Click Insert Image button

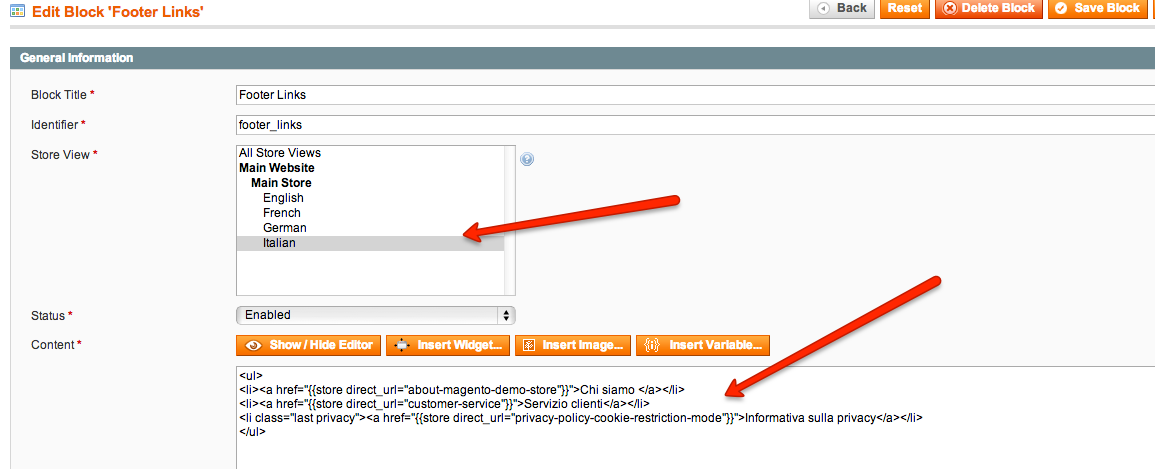[573, 345]
